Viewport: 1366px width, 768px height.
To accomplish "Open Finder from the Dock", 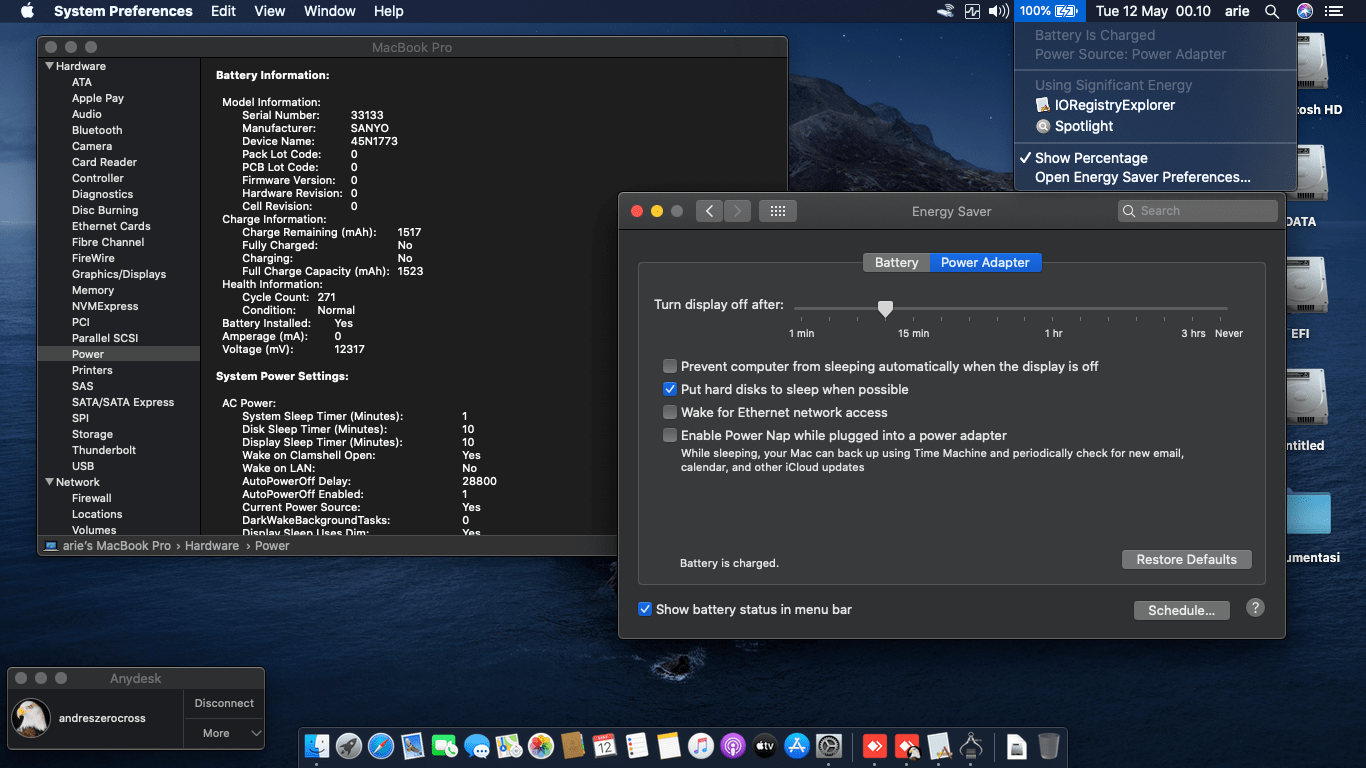I will point(317,746).
